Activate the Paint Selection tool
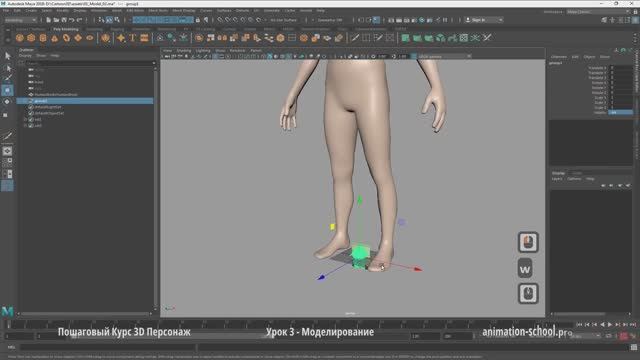This screenshot has width=640, height=360. 8,78
